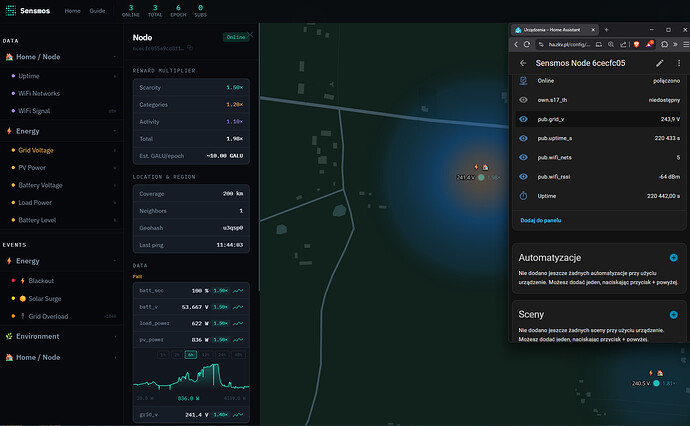Click the browser back button

(516, 44)
